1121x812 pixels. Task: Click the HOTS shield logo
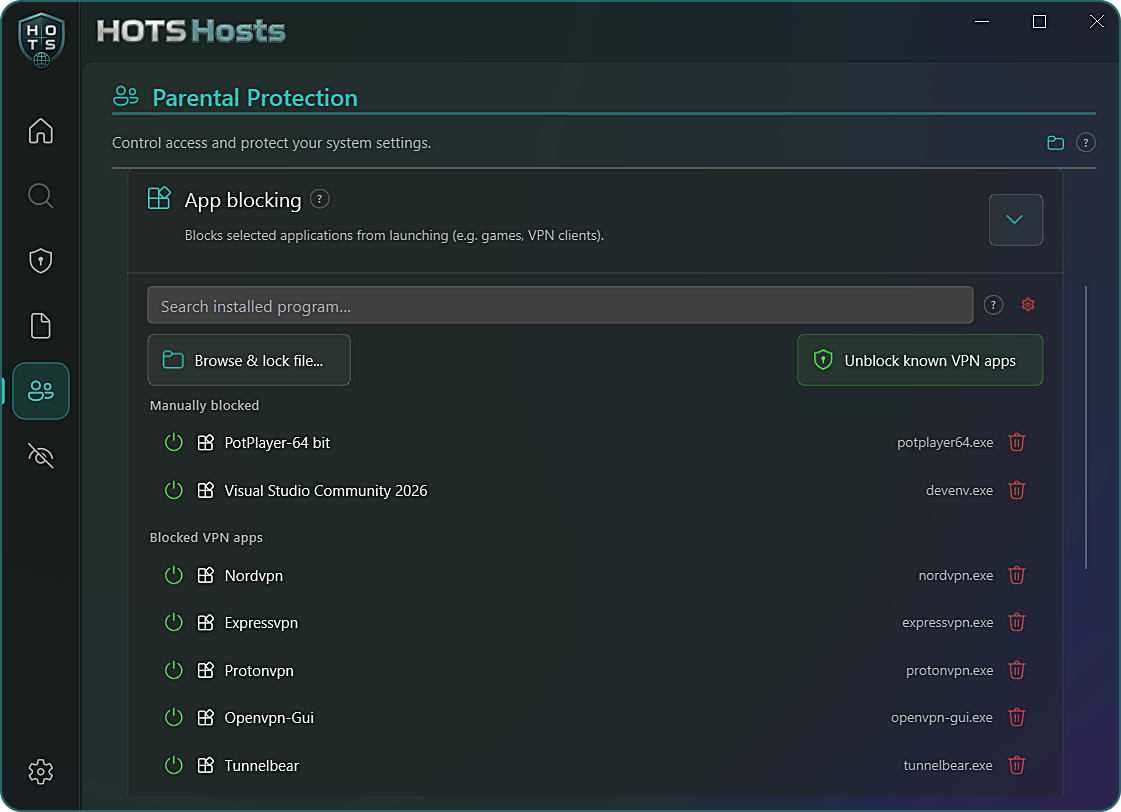click(41, 41)
